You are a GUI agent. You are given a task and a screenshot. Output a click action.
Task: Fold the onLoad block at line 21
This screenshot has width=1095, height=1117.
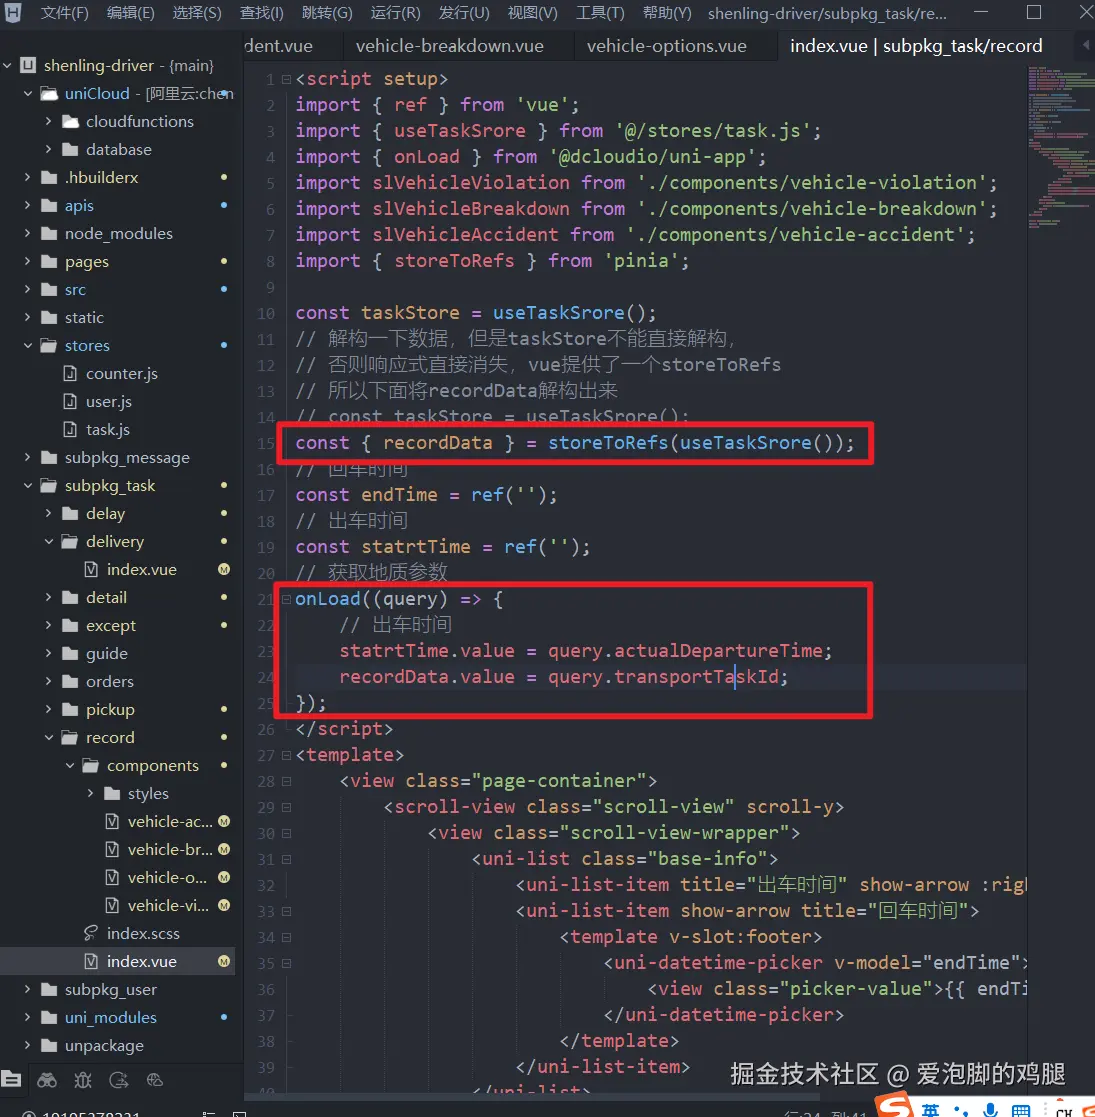point(286,599)
